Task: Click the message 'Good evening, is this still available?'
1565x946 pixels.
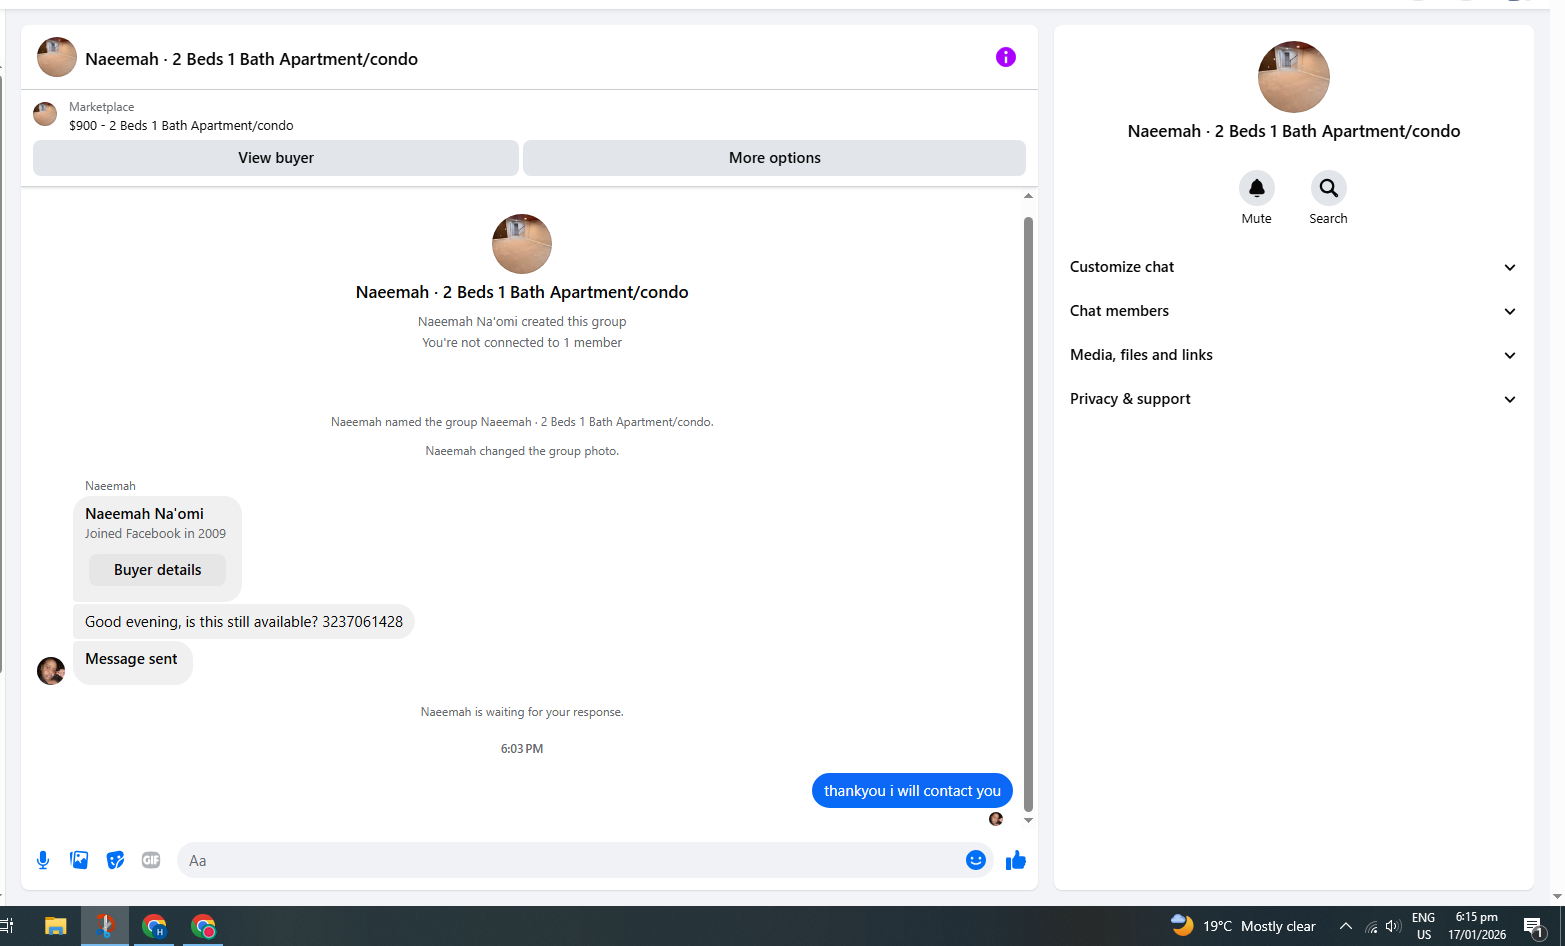Action: click(x=244, y=622)
